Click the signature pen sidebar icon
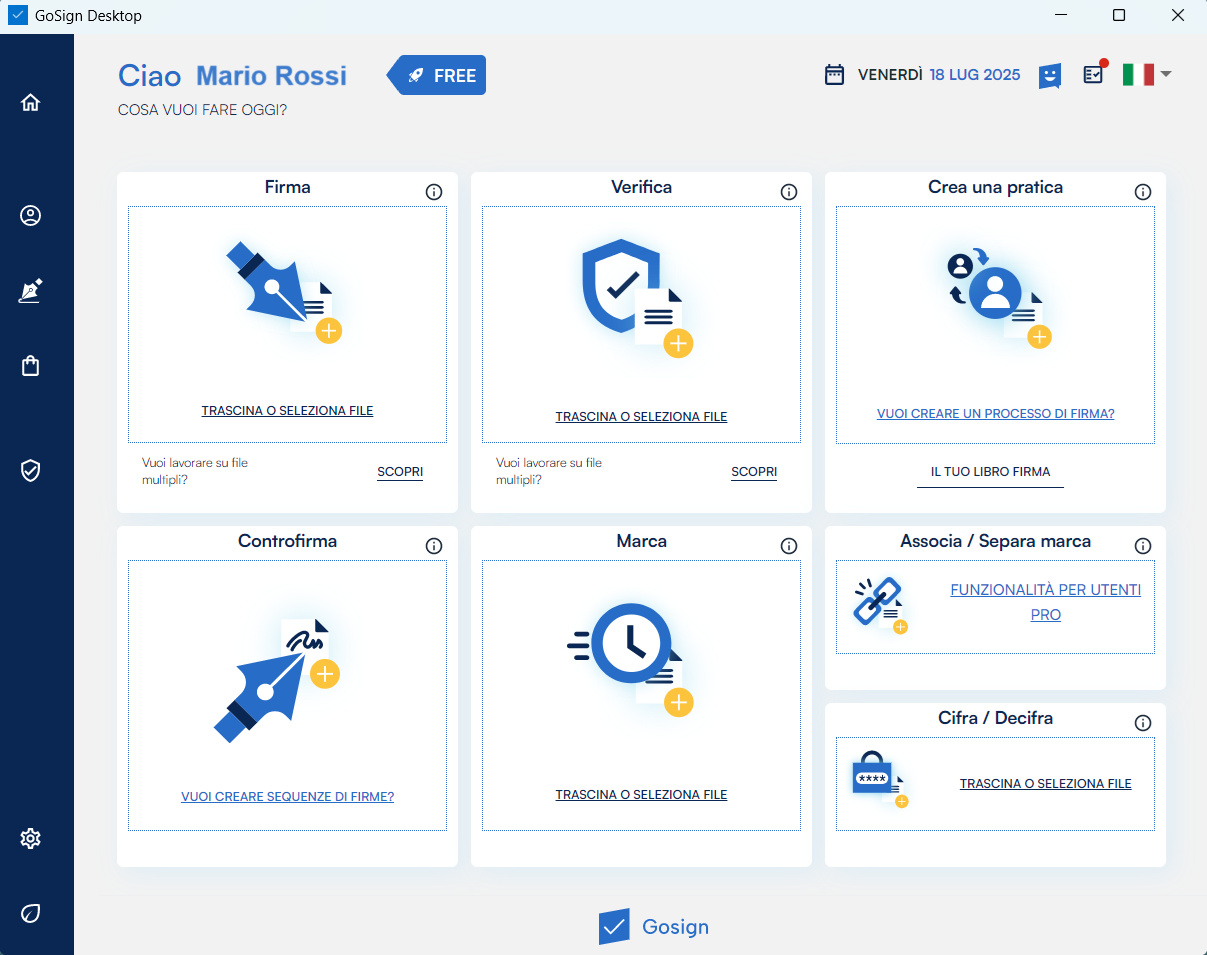The width and height of the screenshot is (1207, 955). [31, 291]
